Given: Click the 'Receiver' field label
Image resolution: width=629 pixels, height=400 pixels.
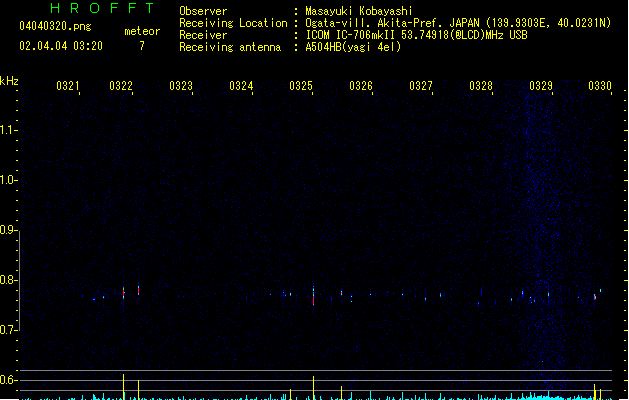Looking at the screenshot, I should coord(203,35).
